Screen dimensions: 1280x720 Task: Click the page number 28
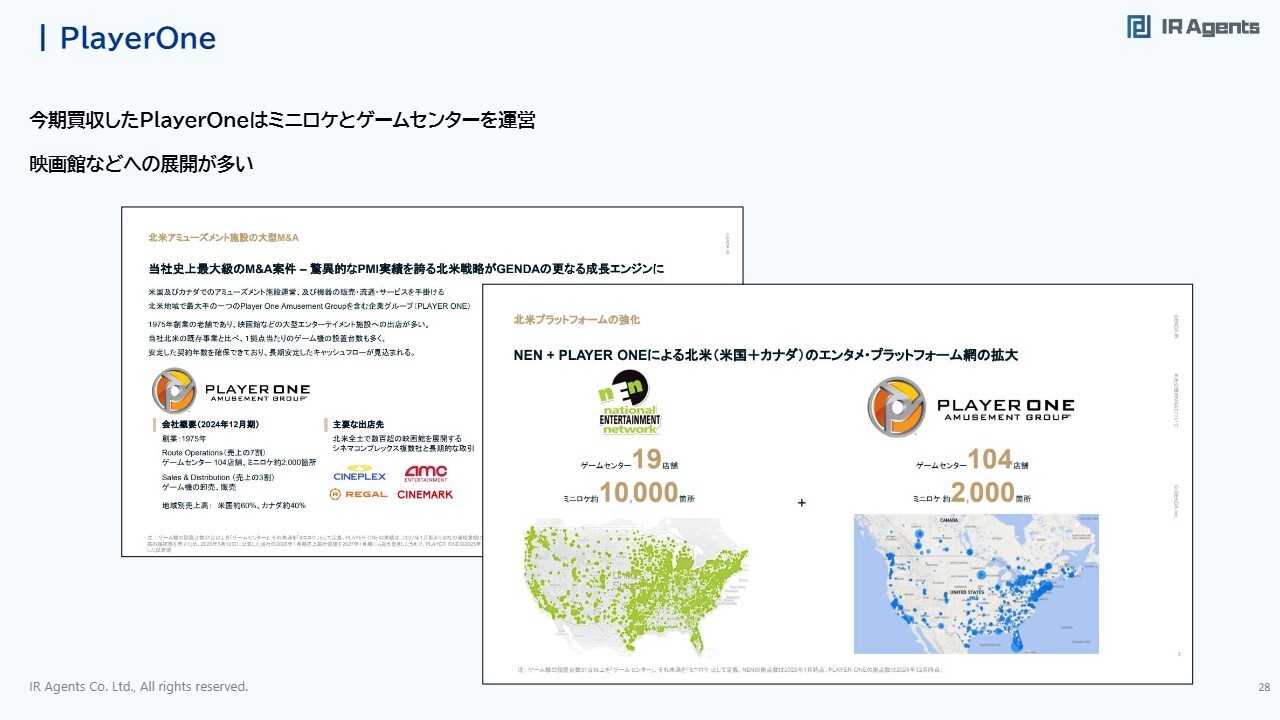tap(1263, 687)
